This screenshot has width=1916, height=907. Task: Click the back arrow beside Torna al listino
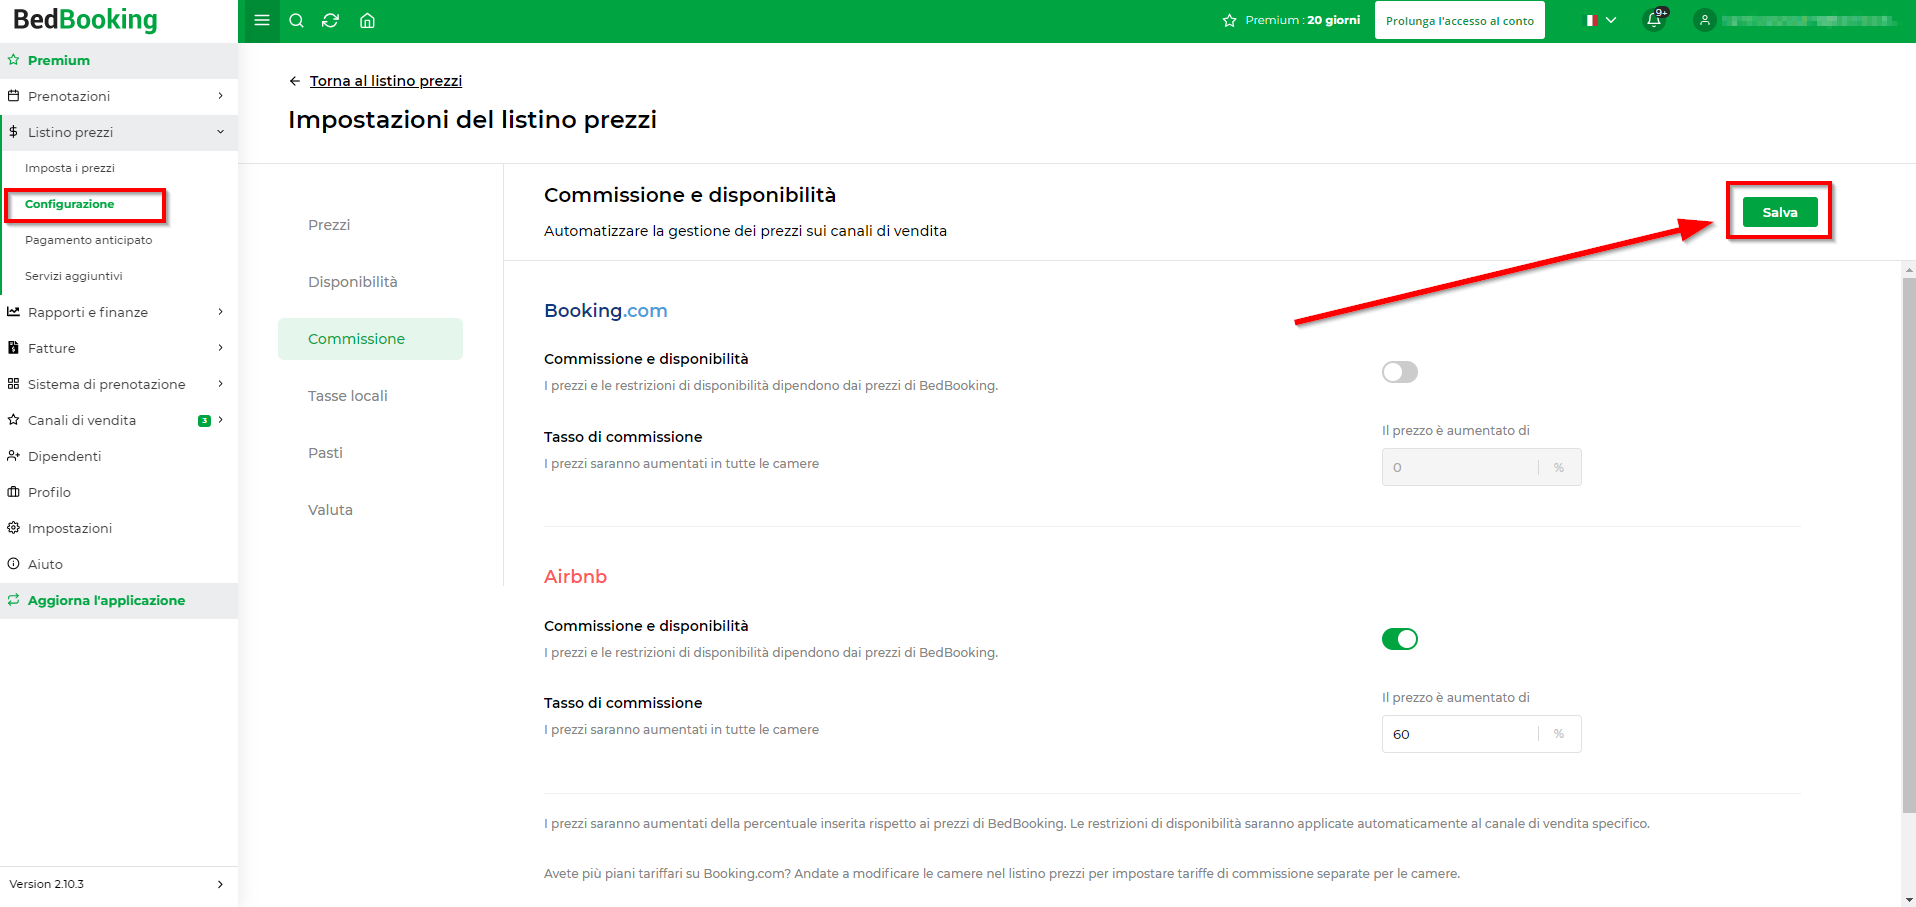click(x=294, y=81)
